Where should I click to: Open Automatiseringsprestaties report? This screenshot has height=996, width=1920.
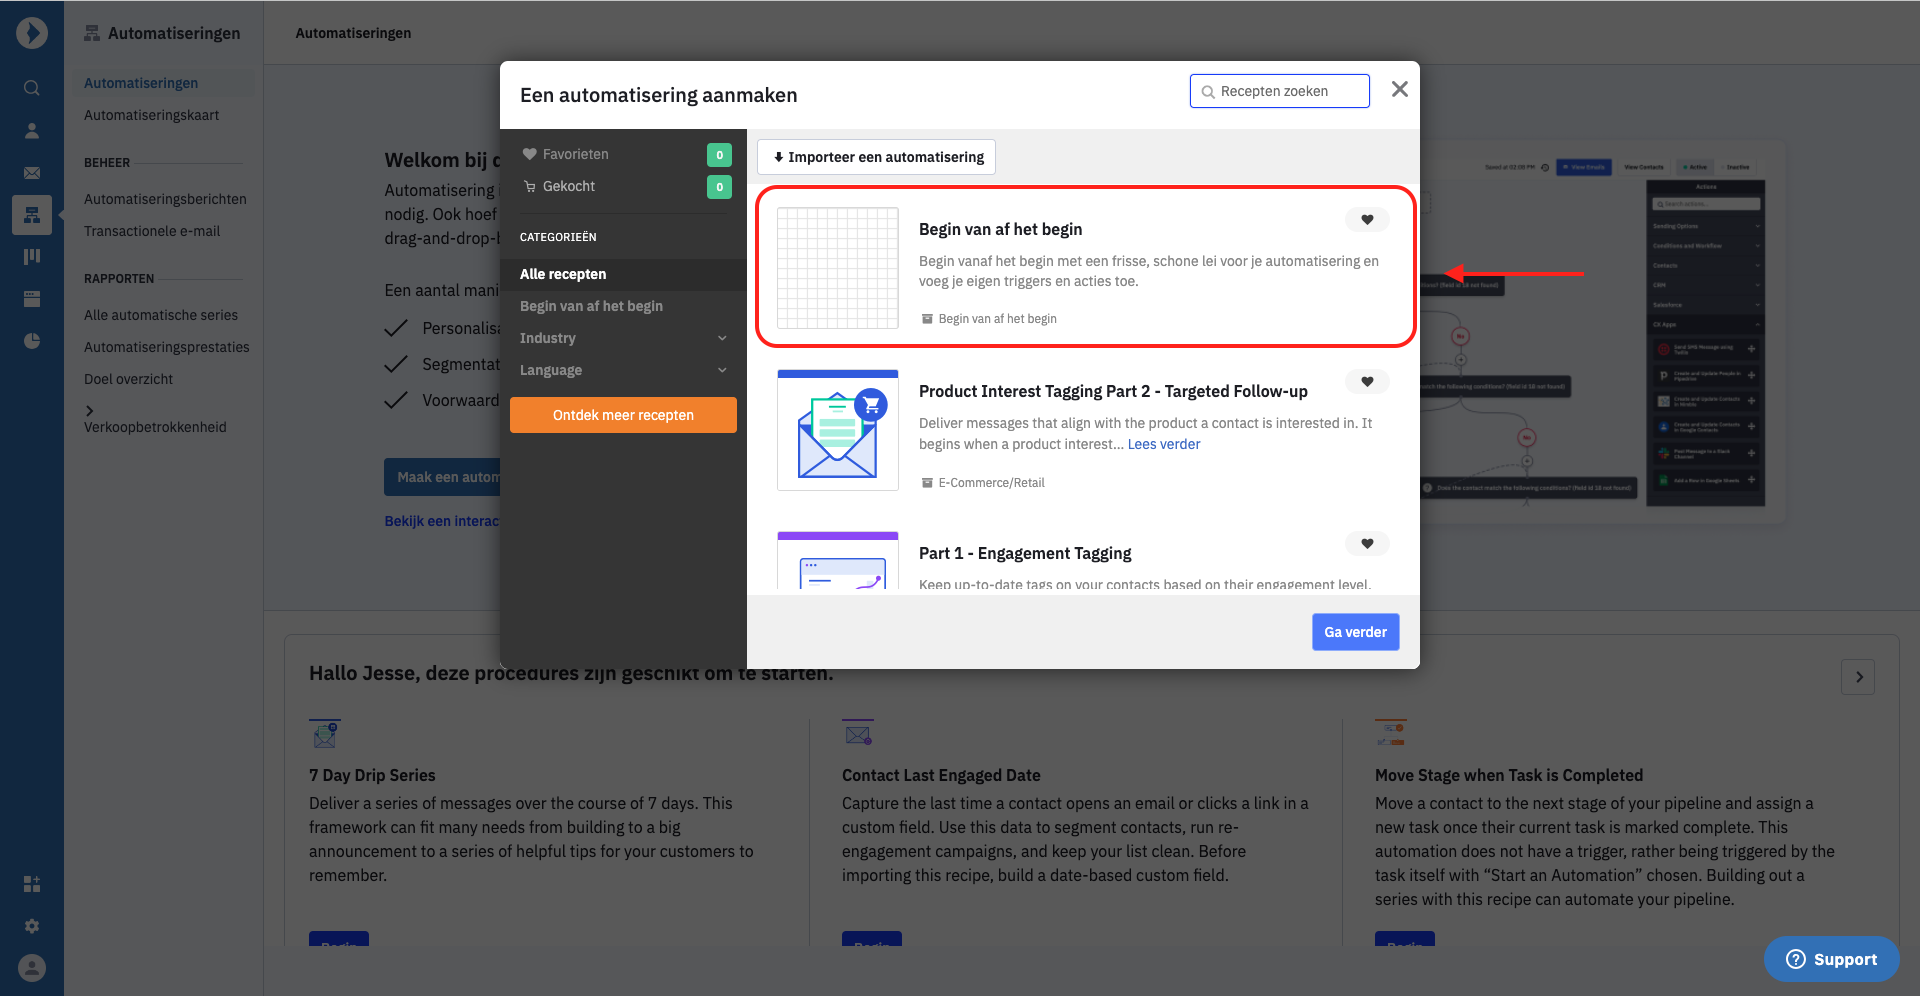click(167, 347)
